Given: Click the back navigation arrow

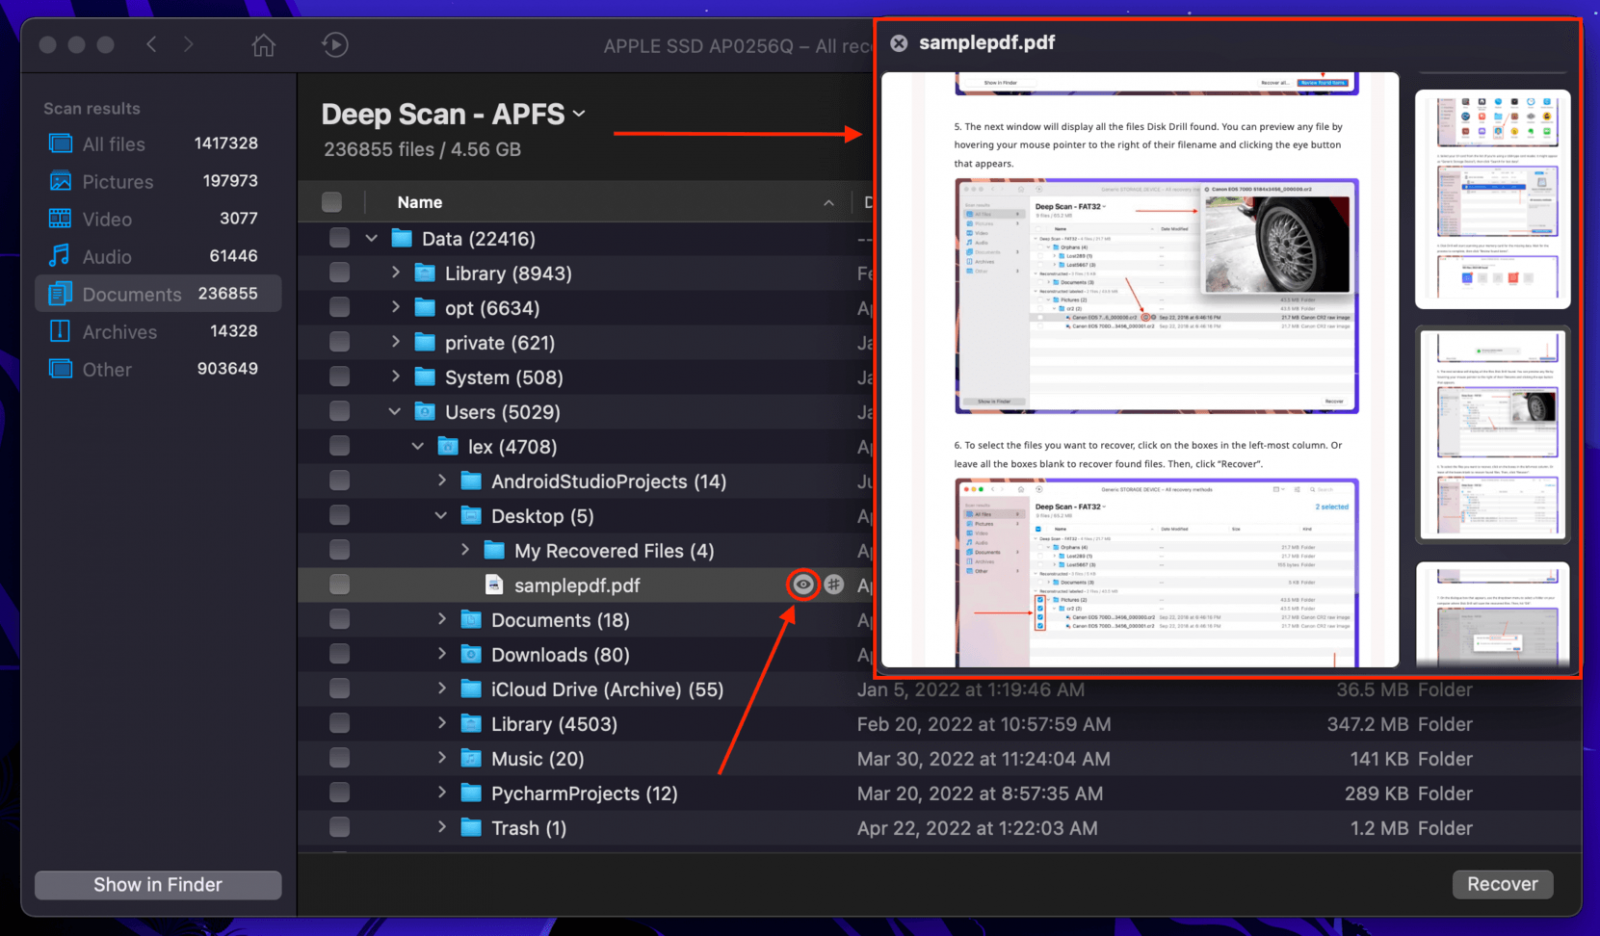Looking at the screenshot, I should coord(151,45).
